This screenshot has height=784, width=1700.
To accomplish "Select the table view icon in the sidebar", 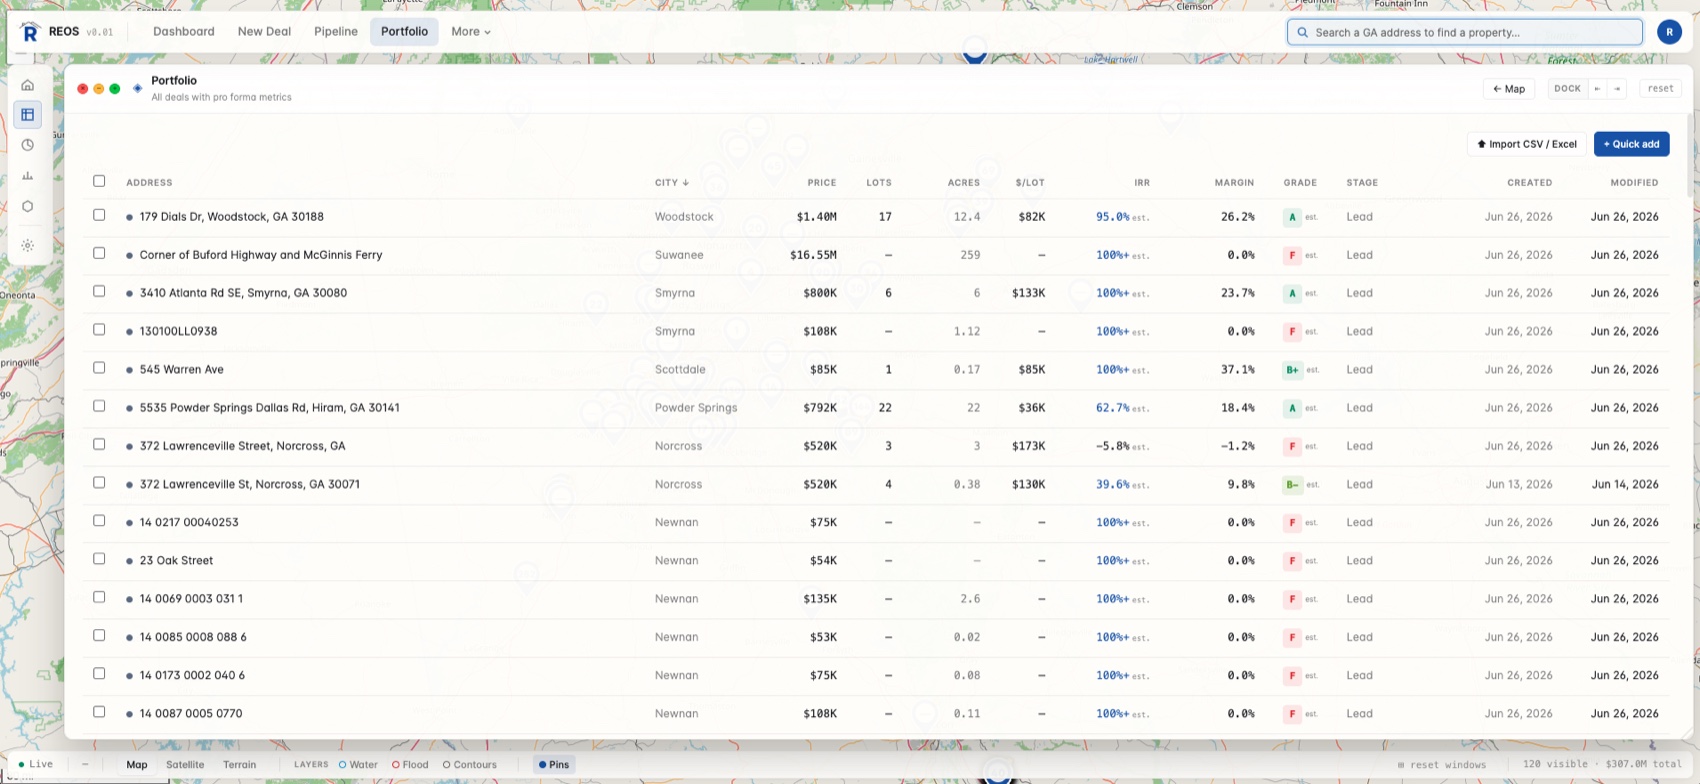I will coord(28,115).
